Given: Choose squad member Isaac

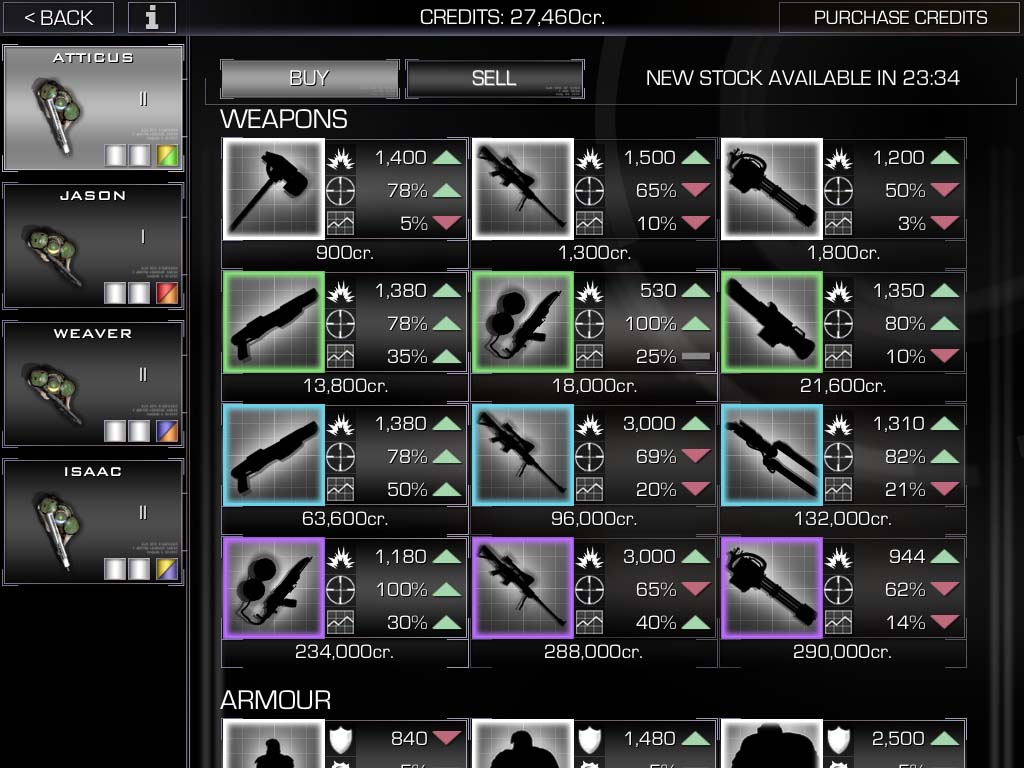Looking at the screenshot, I should coord(93,522).
